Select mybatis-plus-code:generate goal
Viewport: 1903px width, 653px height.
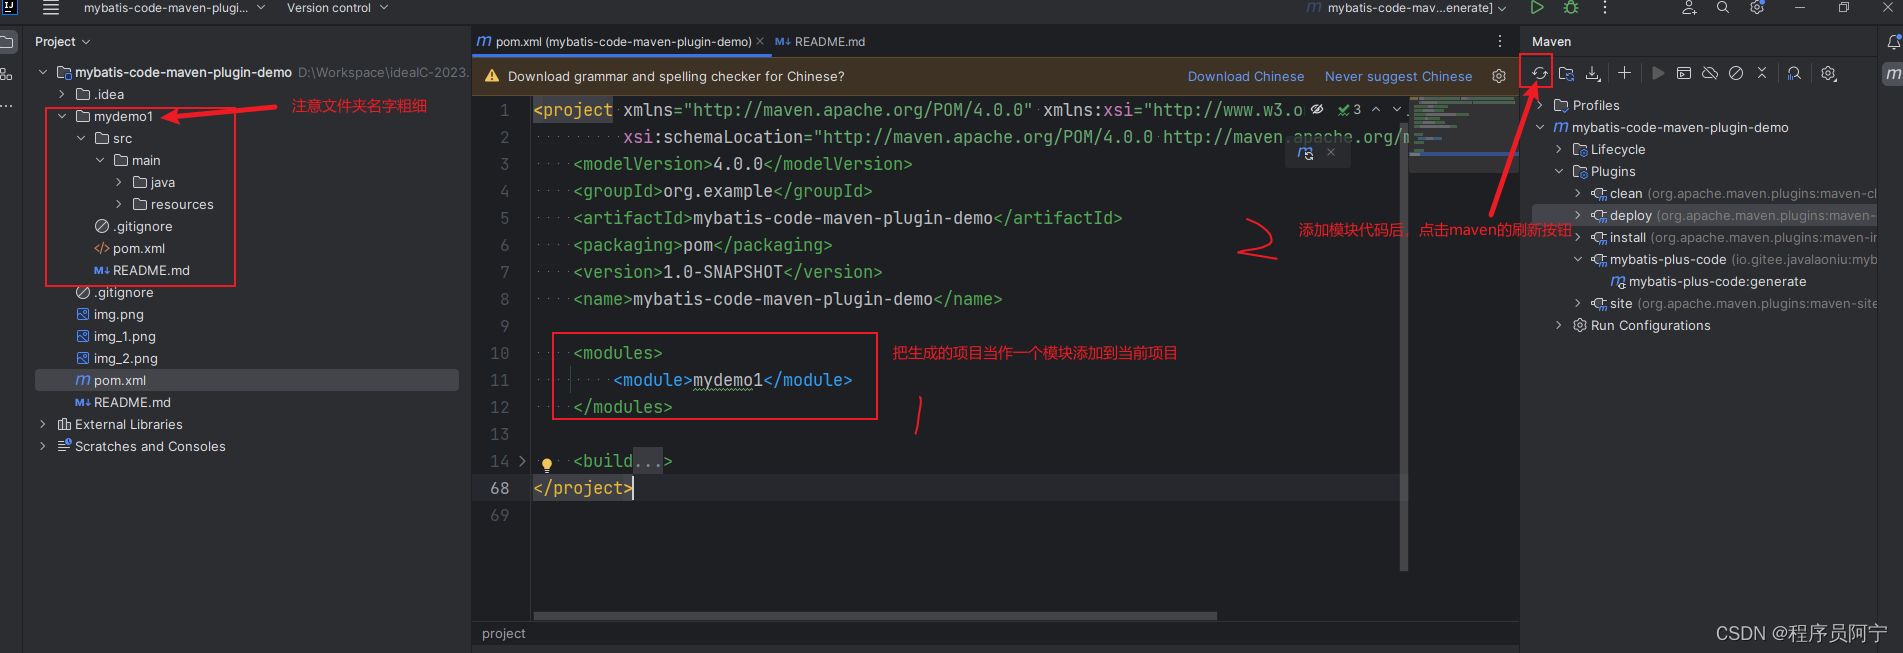pos(1717,281)
